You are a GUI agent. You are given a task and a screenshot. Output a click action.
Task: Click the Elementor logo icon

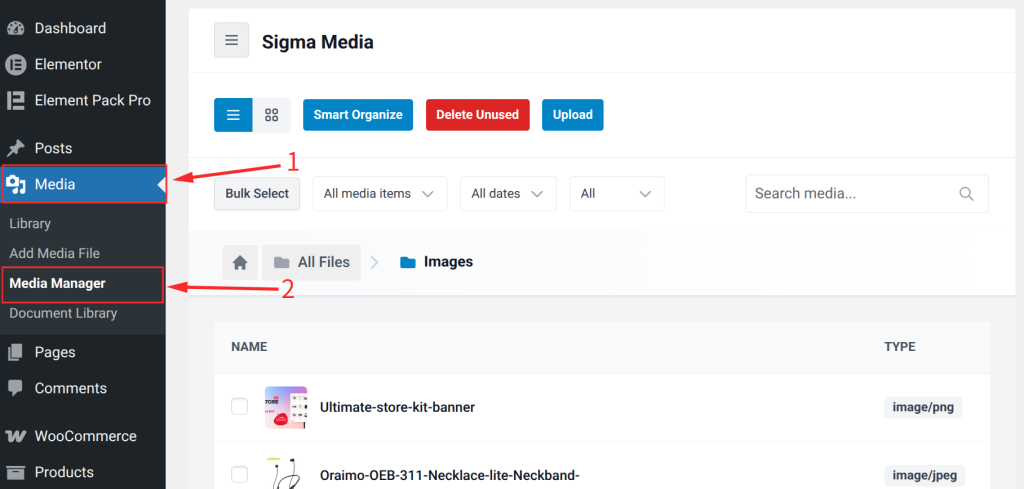click(x=15, y=65)
